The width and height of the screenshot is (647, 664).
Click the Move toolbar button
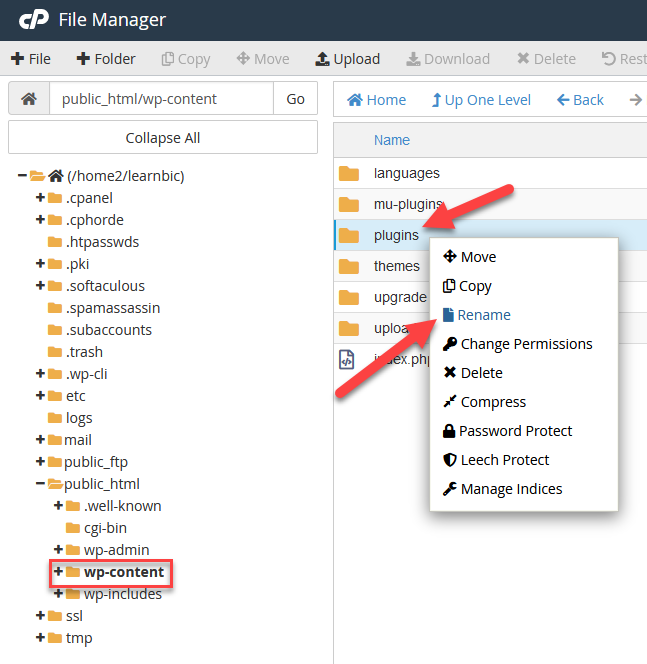coord(263,59)
